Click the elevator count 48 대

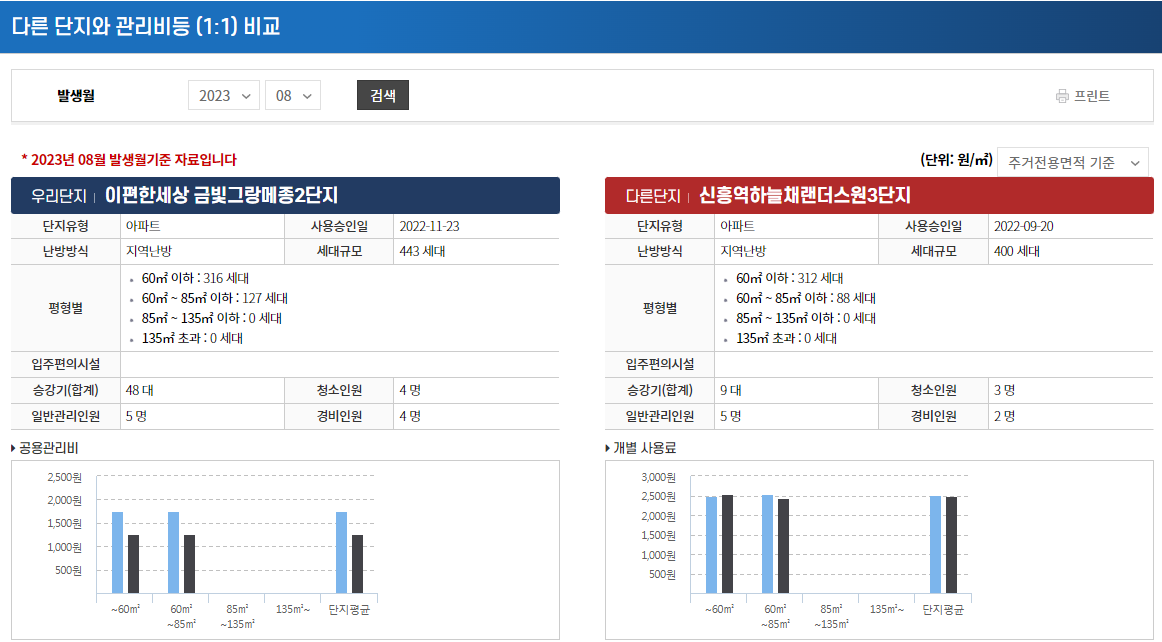pyautogui.click(x=139, y=390)
